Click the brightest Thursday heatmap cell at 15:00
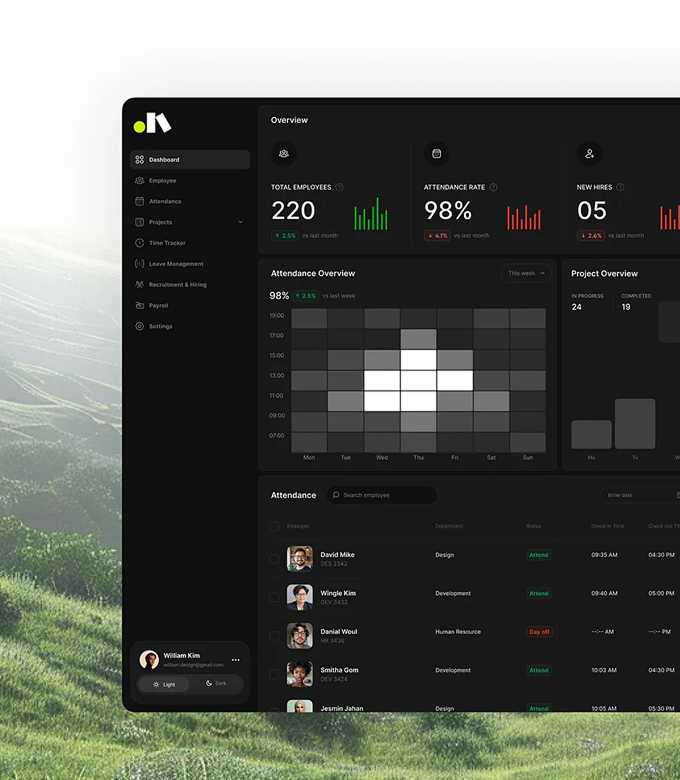The height and width of the screenshot is (780, 680). pyautogui.click(x=419, y=360)
